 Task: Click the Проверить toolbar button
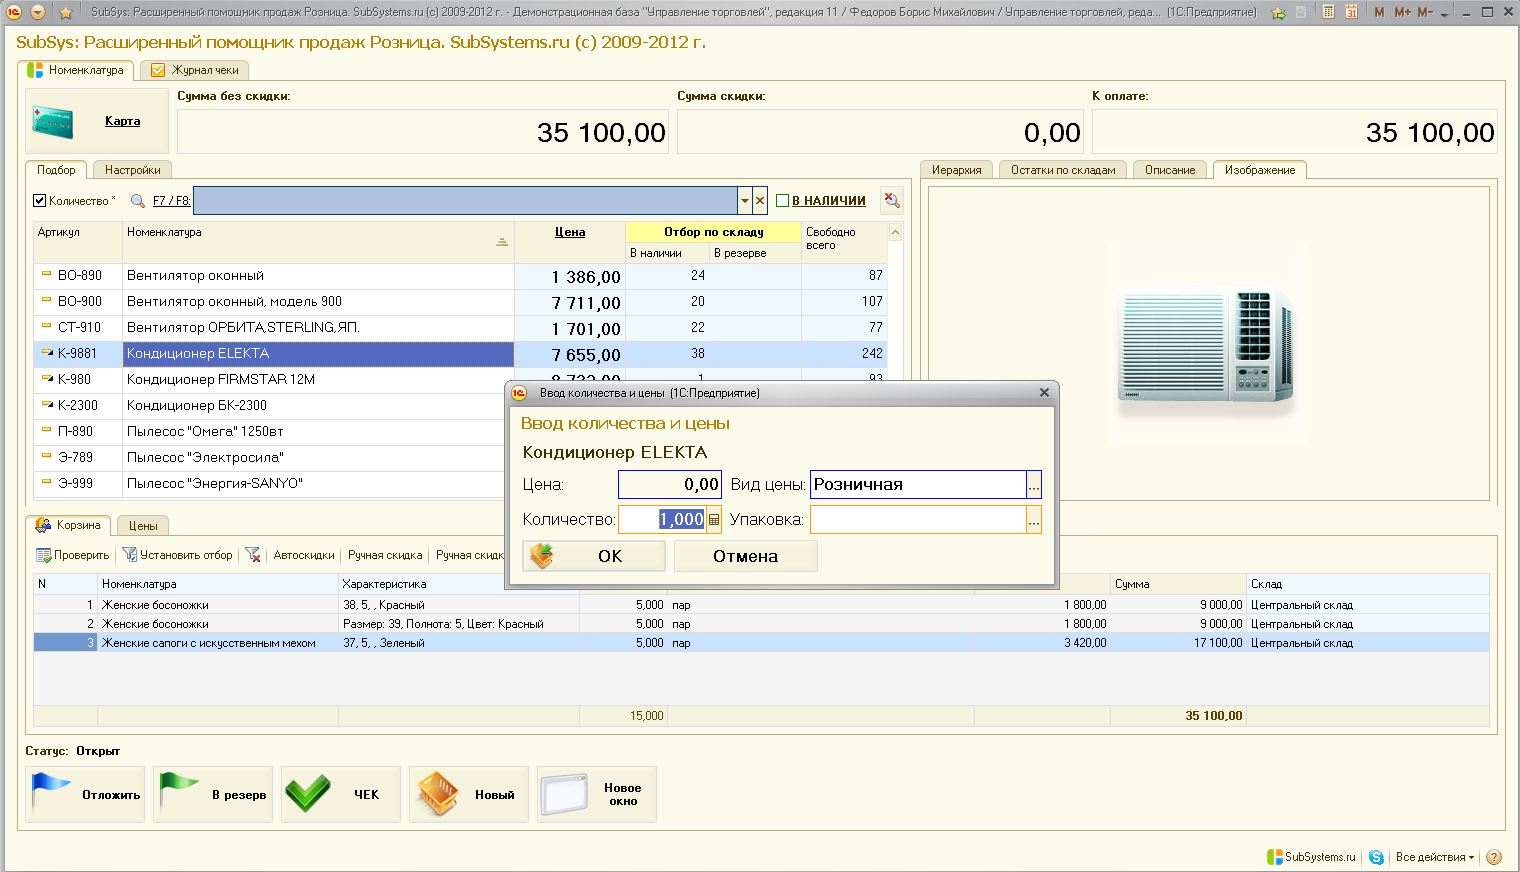pos(73,555)
